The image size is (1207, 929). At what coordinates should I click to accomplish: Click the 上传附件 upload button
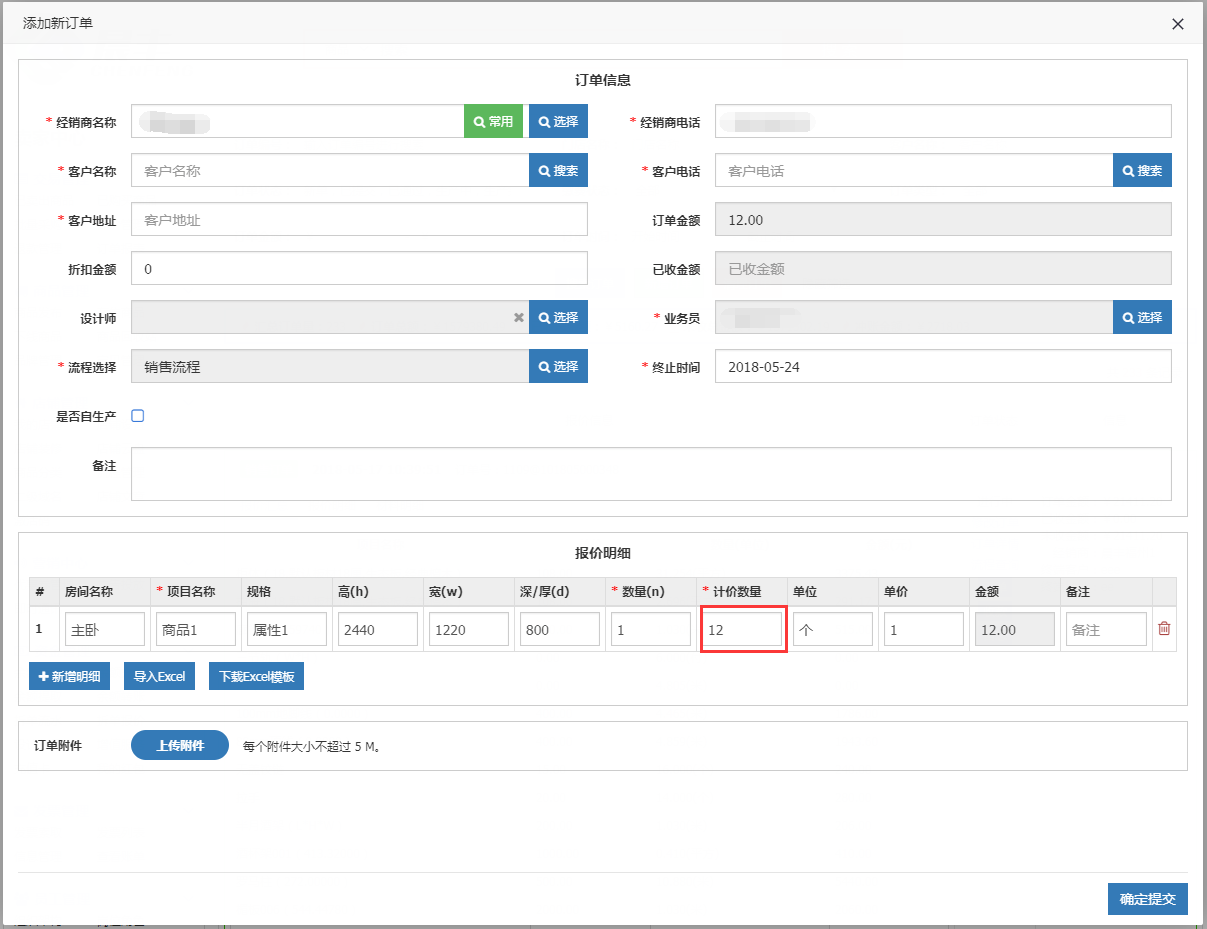[x=180, y=745]
